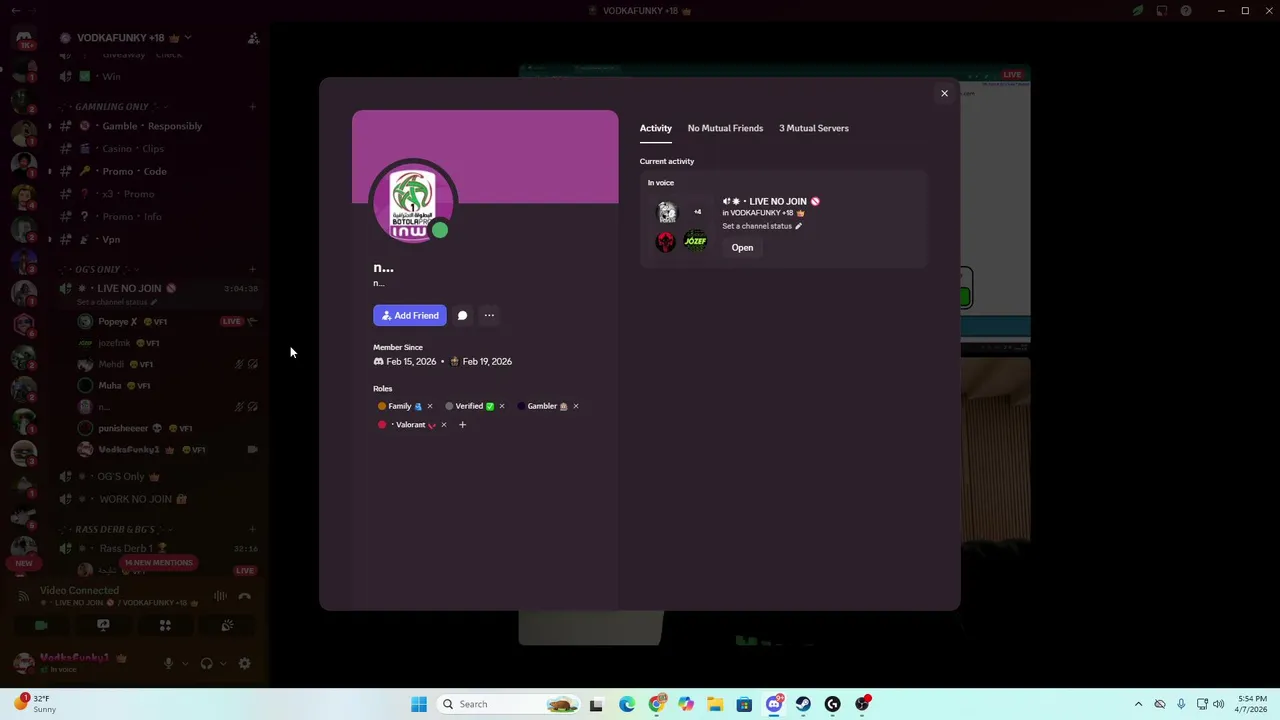The width and height of the screenshot is (1280, 720).
Task: Click the taskbar Search box
Action: click(510, 704)
